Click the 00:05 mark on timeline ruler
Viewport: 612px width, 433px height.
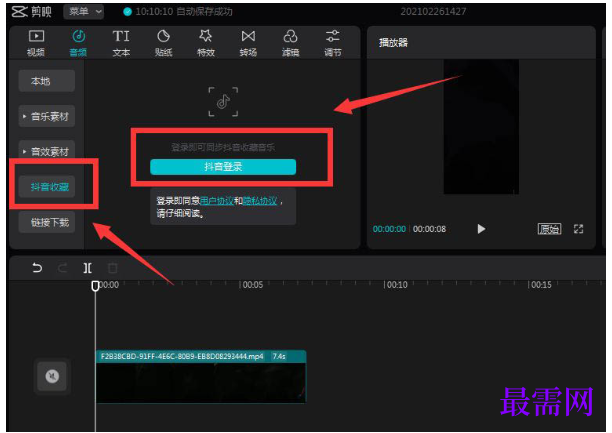253,285
